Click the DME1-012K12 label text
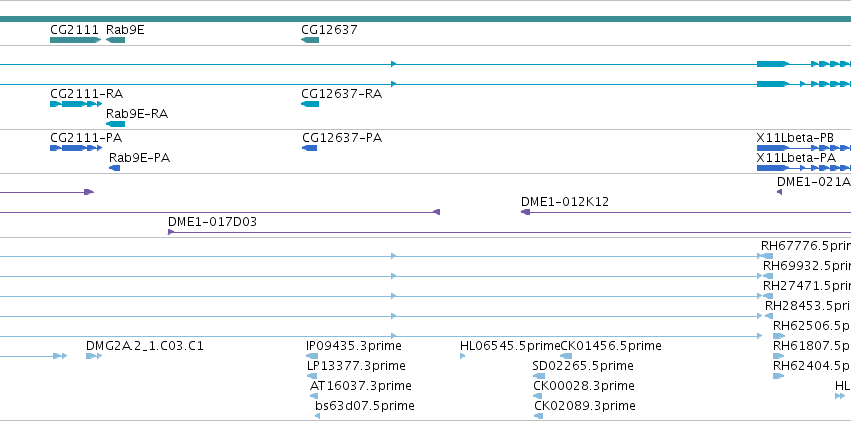This screenshot has width=851, height=421. [x=565, y=202]
